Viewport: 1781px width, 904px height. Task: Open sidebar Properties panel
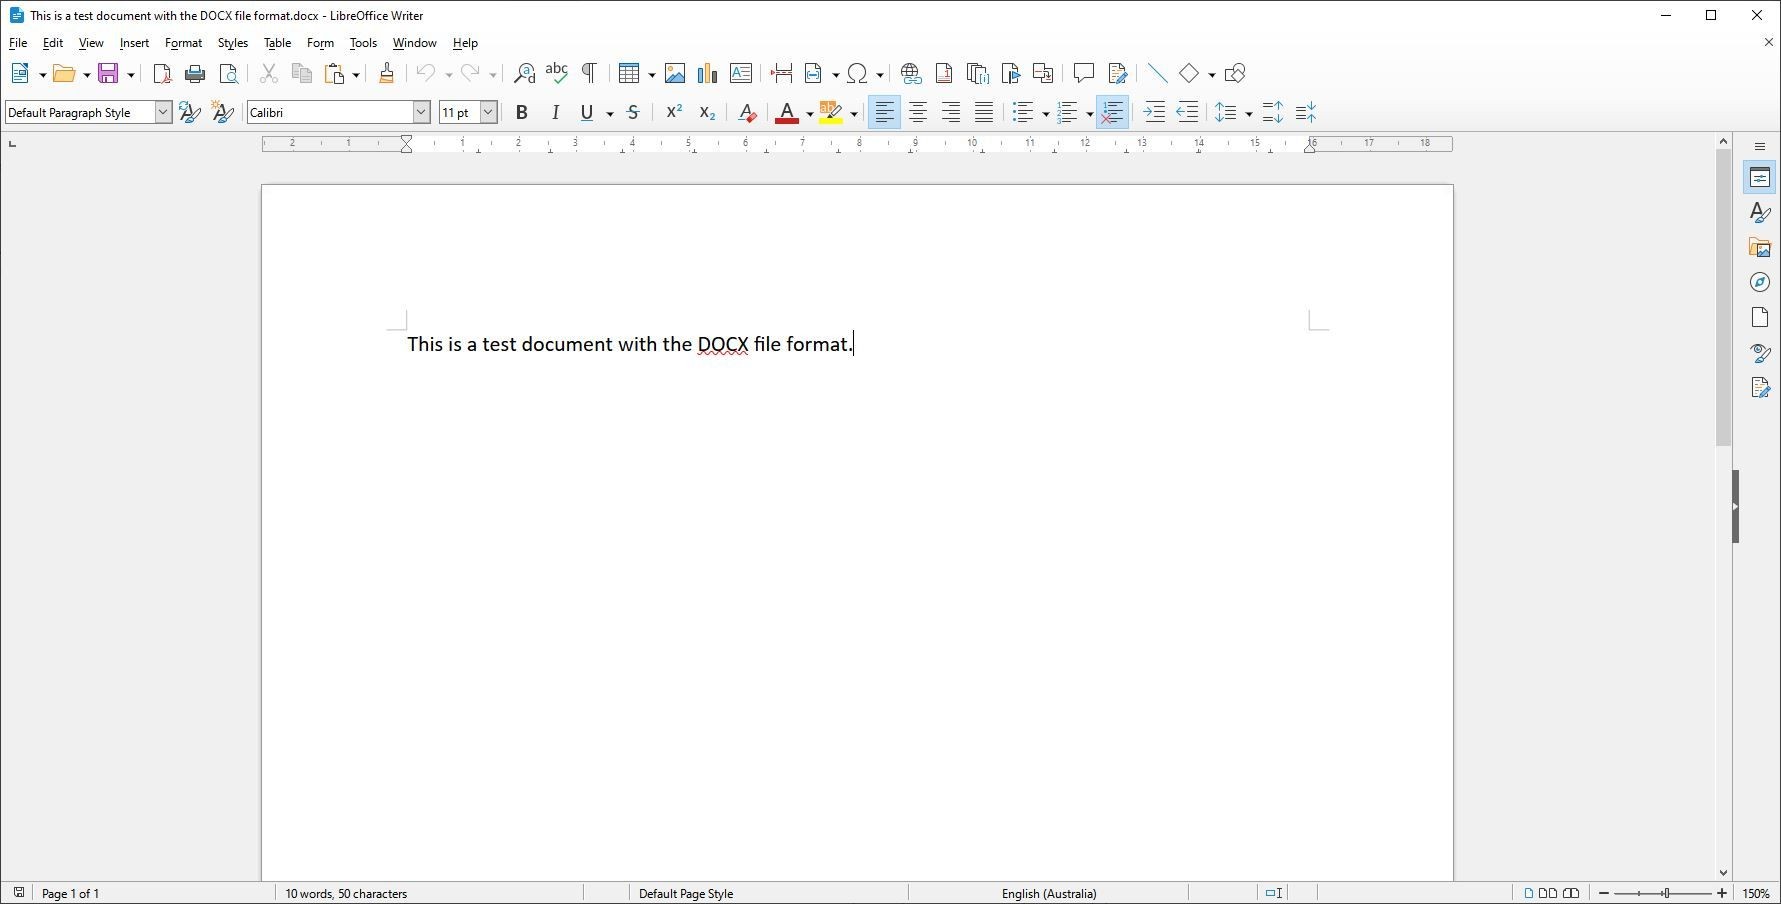coord(1759,178)
